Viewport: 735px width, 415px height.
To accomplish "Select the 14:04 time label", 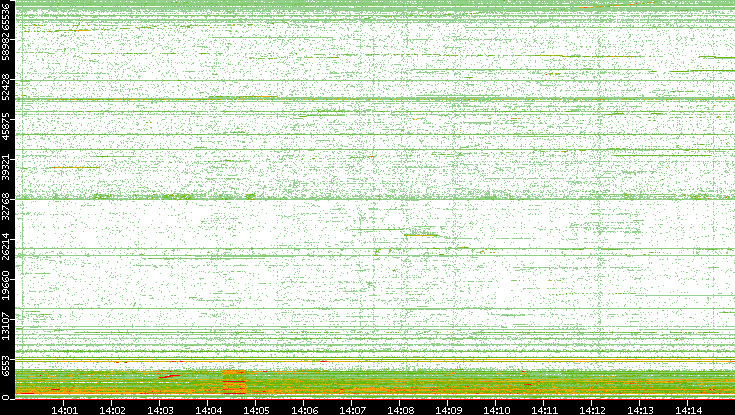I will 208,410.
